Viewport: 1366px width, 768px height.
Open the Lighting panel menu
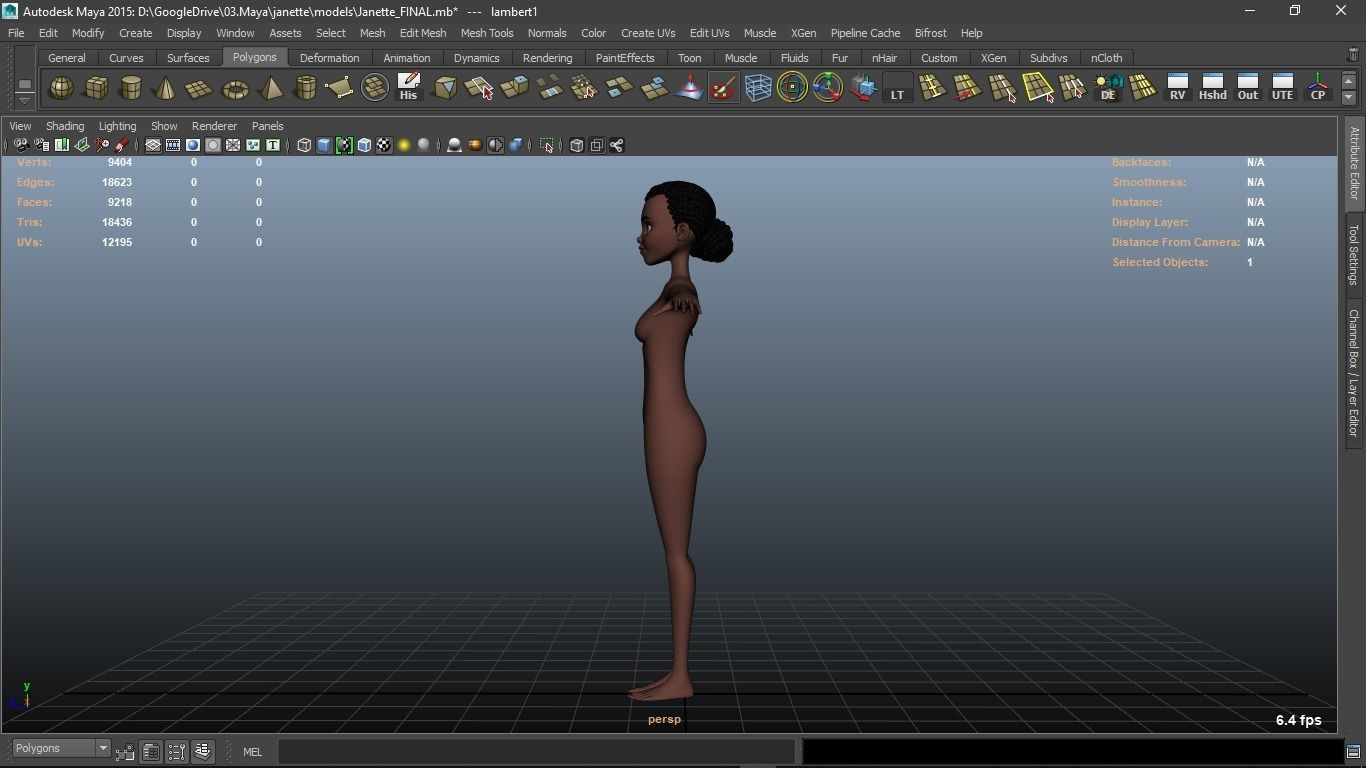[117, 126]
